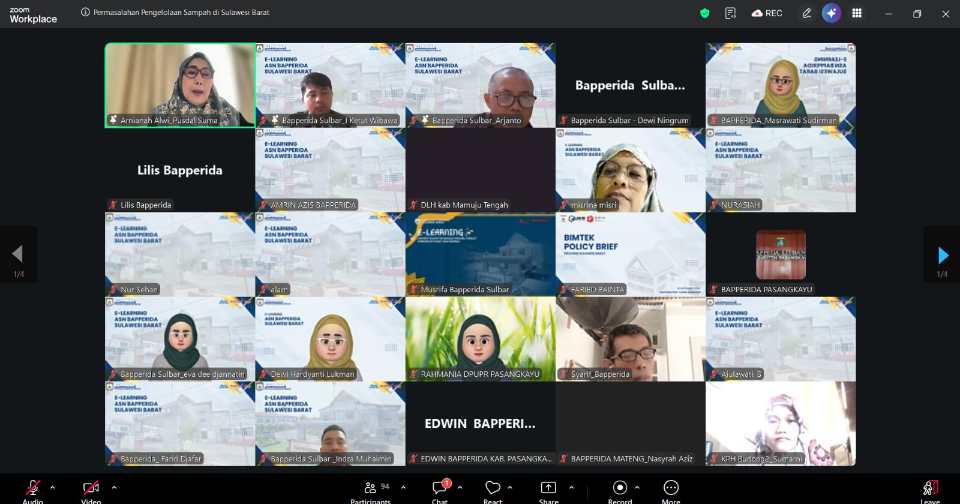Open the AI Companion sparkle icon
The height and width of the screenshot is (504, 960).
831,13
